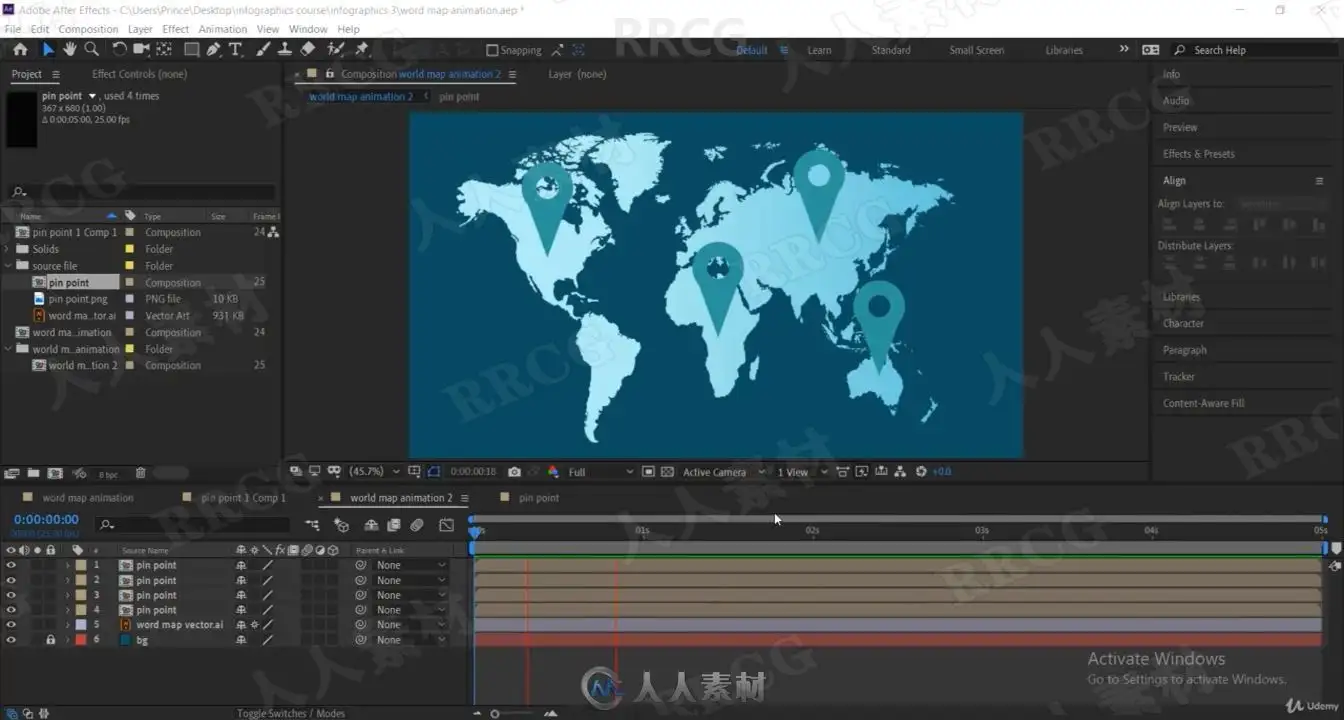Open the magnification 45.7% dropdown
Image resolution: width=1344 pixels, height=720 pixels.
point(374,472)
